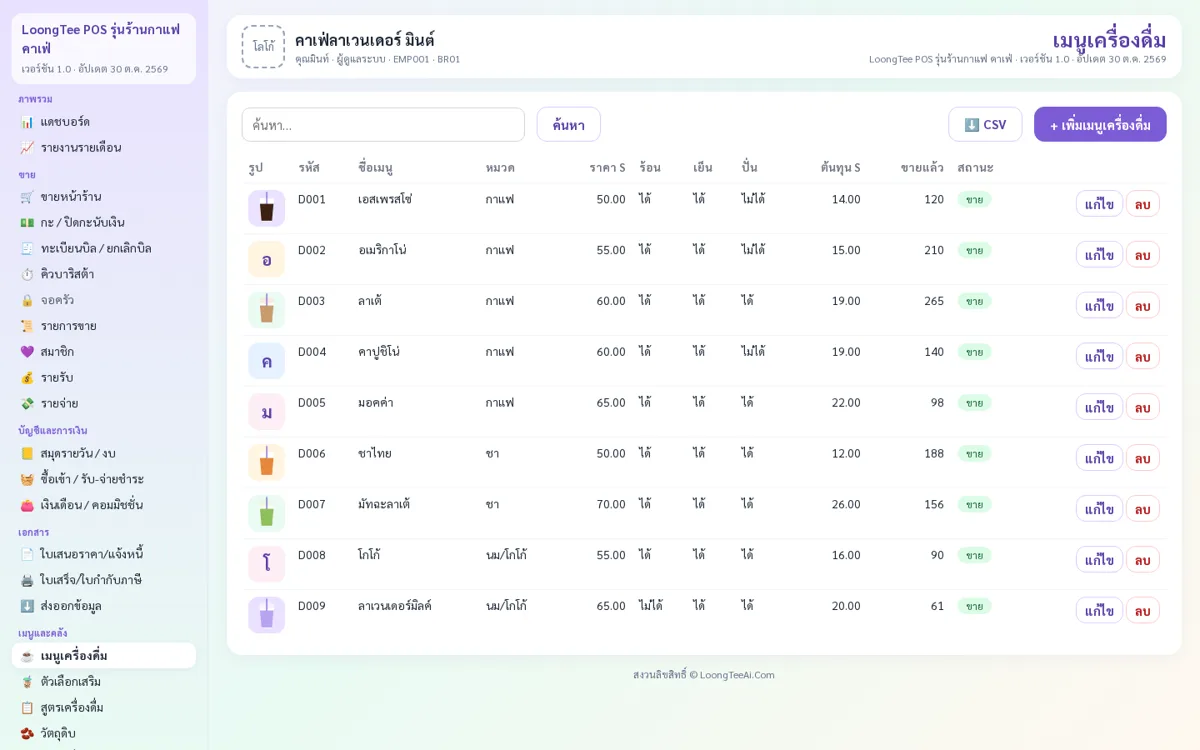
Task: Click the + เพิ่มเมนูเครื่องดื่ม button
Action: click(1100, 125)
